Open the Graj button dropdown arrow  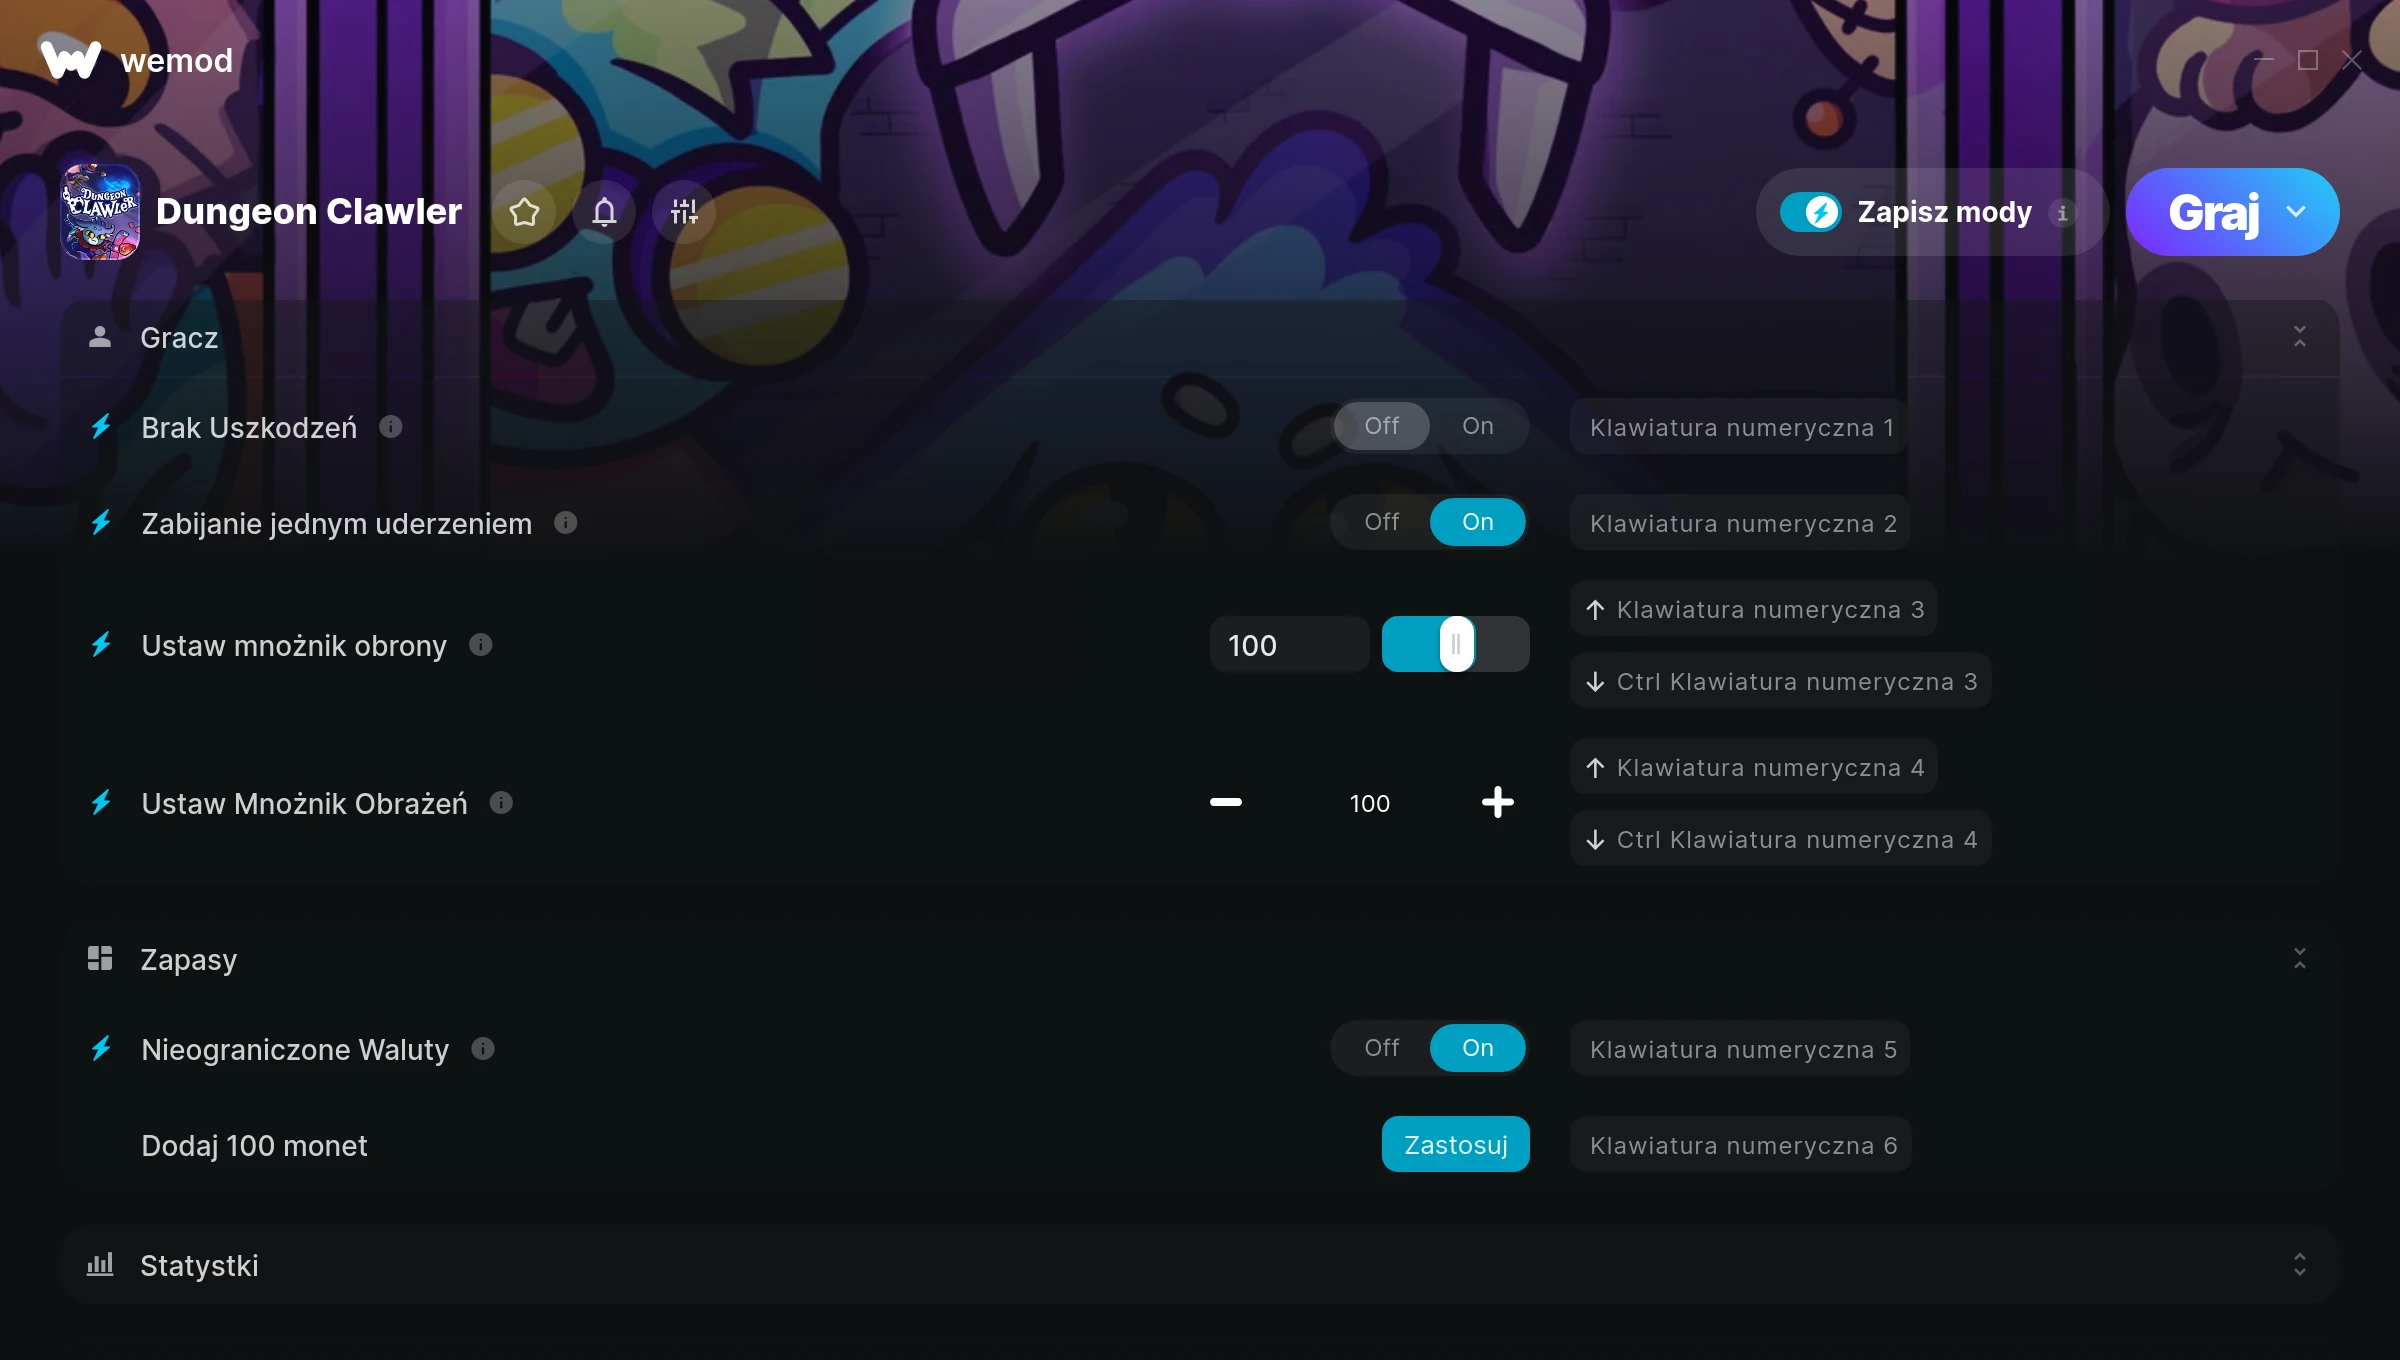coord(2296,212)
